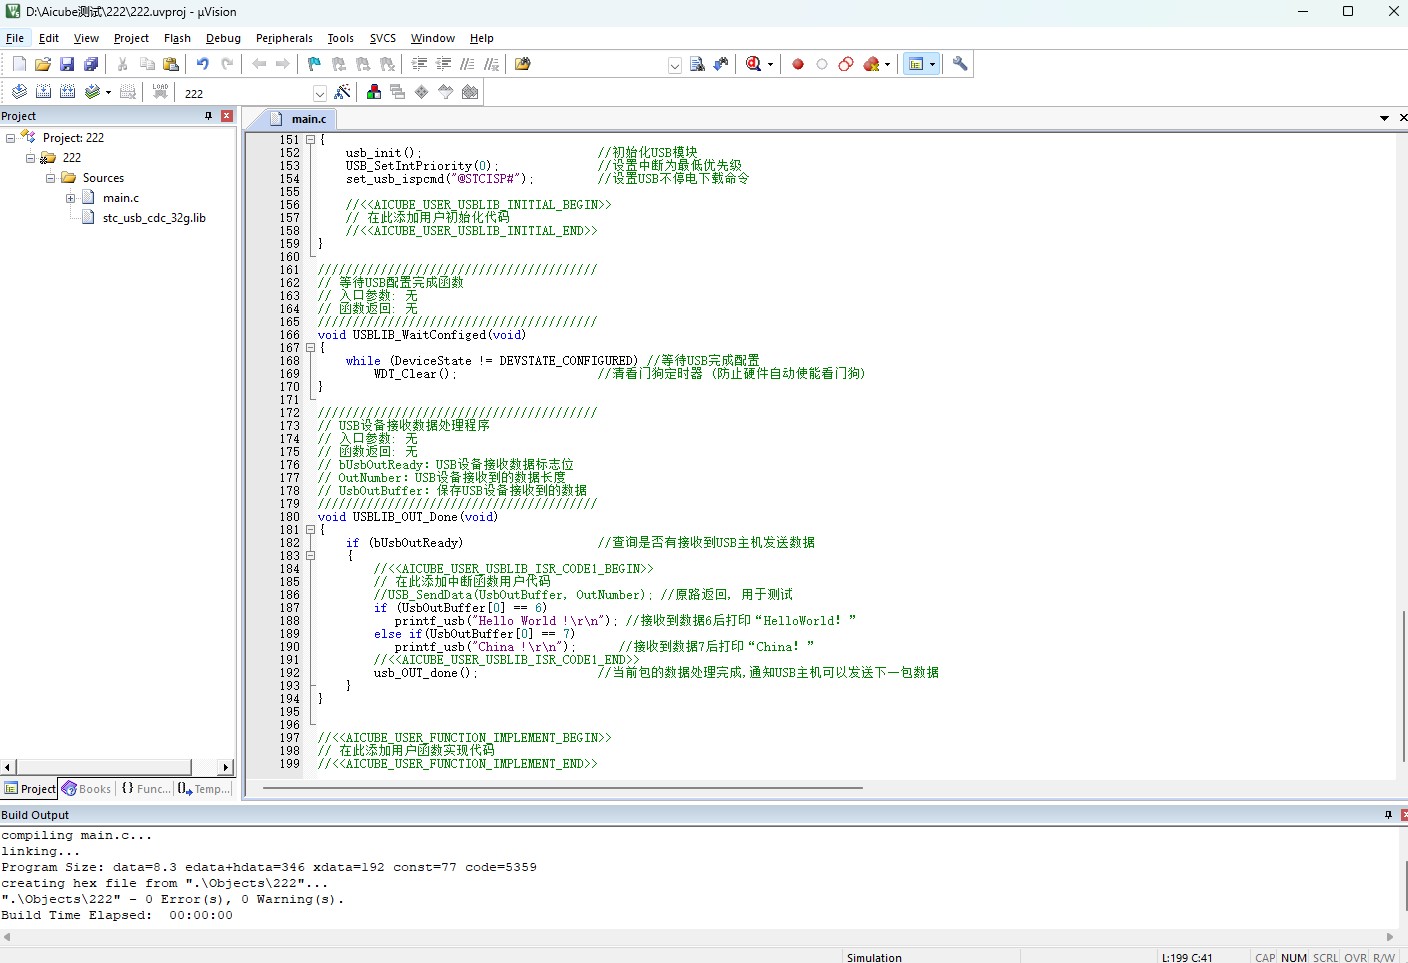
Task: Download to flash with the LOAD icon
Action: (x=160, y=92)
